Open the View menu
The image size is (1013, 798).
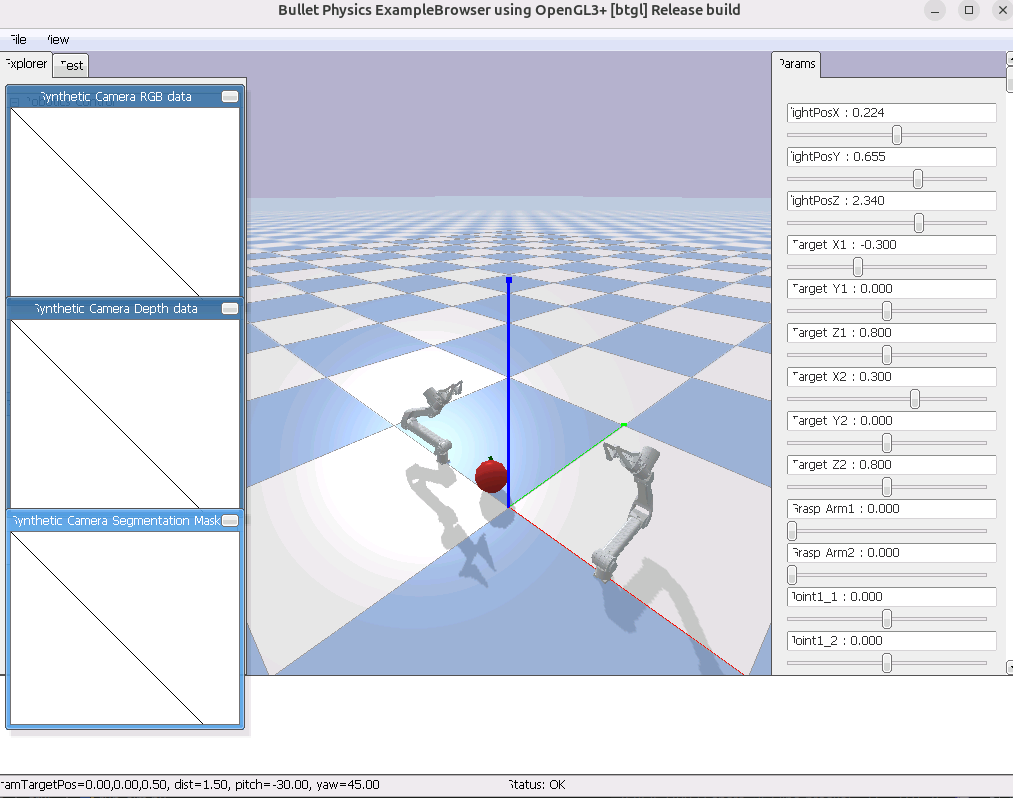(x=58, y=40)
